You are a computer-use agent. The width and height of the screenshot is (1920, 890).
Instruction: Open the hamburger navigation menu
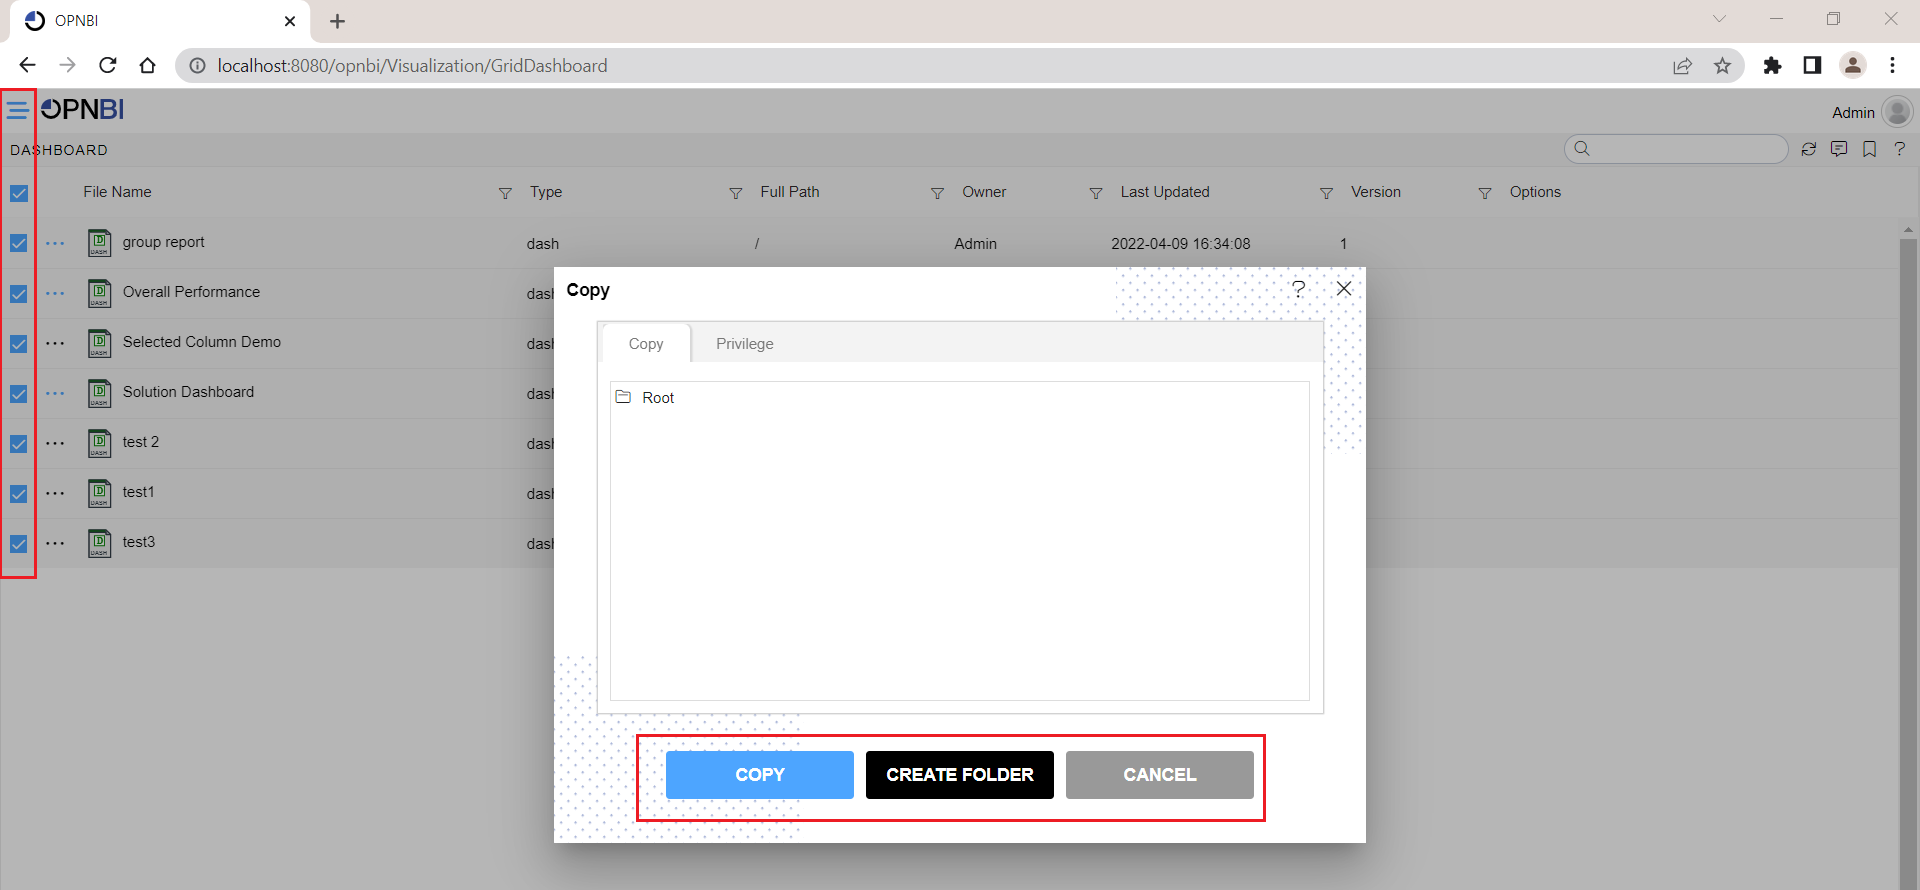pos(17,110)
